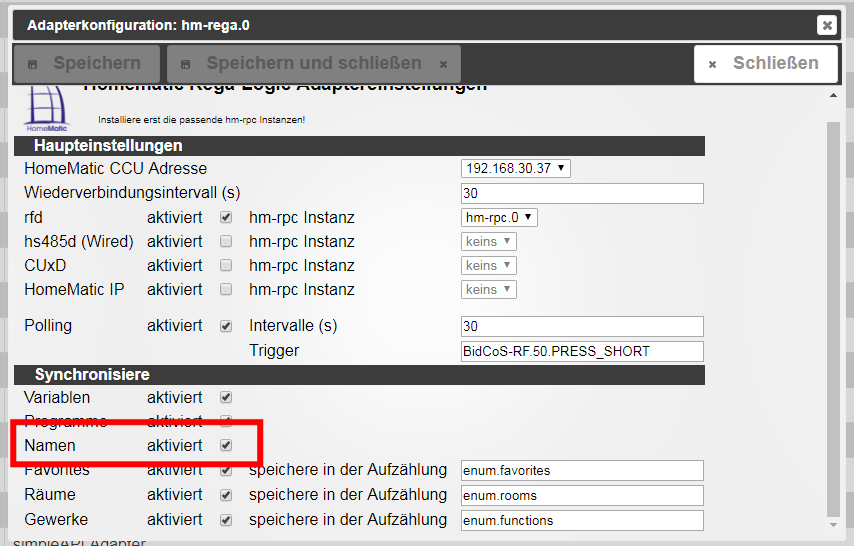Toggle the Gewerke aktiviert checkbox
The width and height of the screenshot is (854, 546).
coord(226,520)
